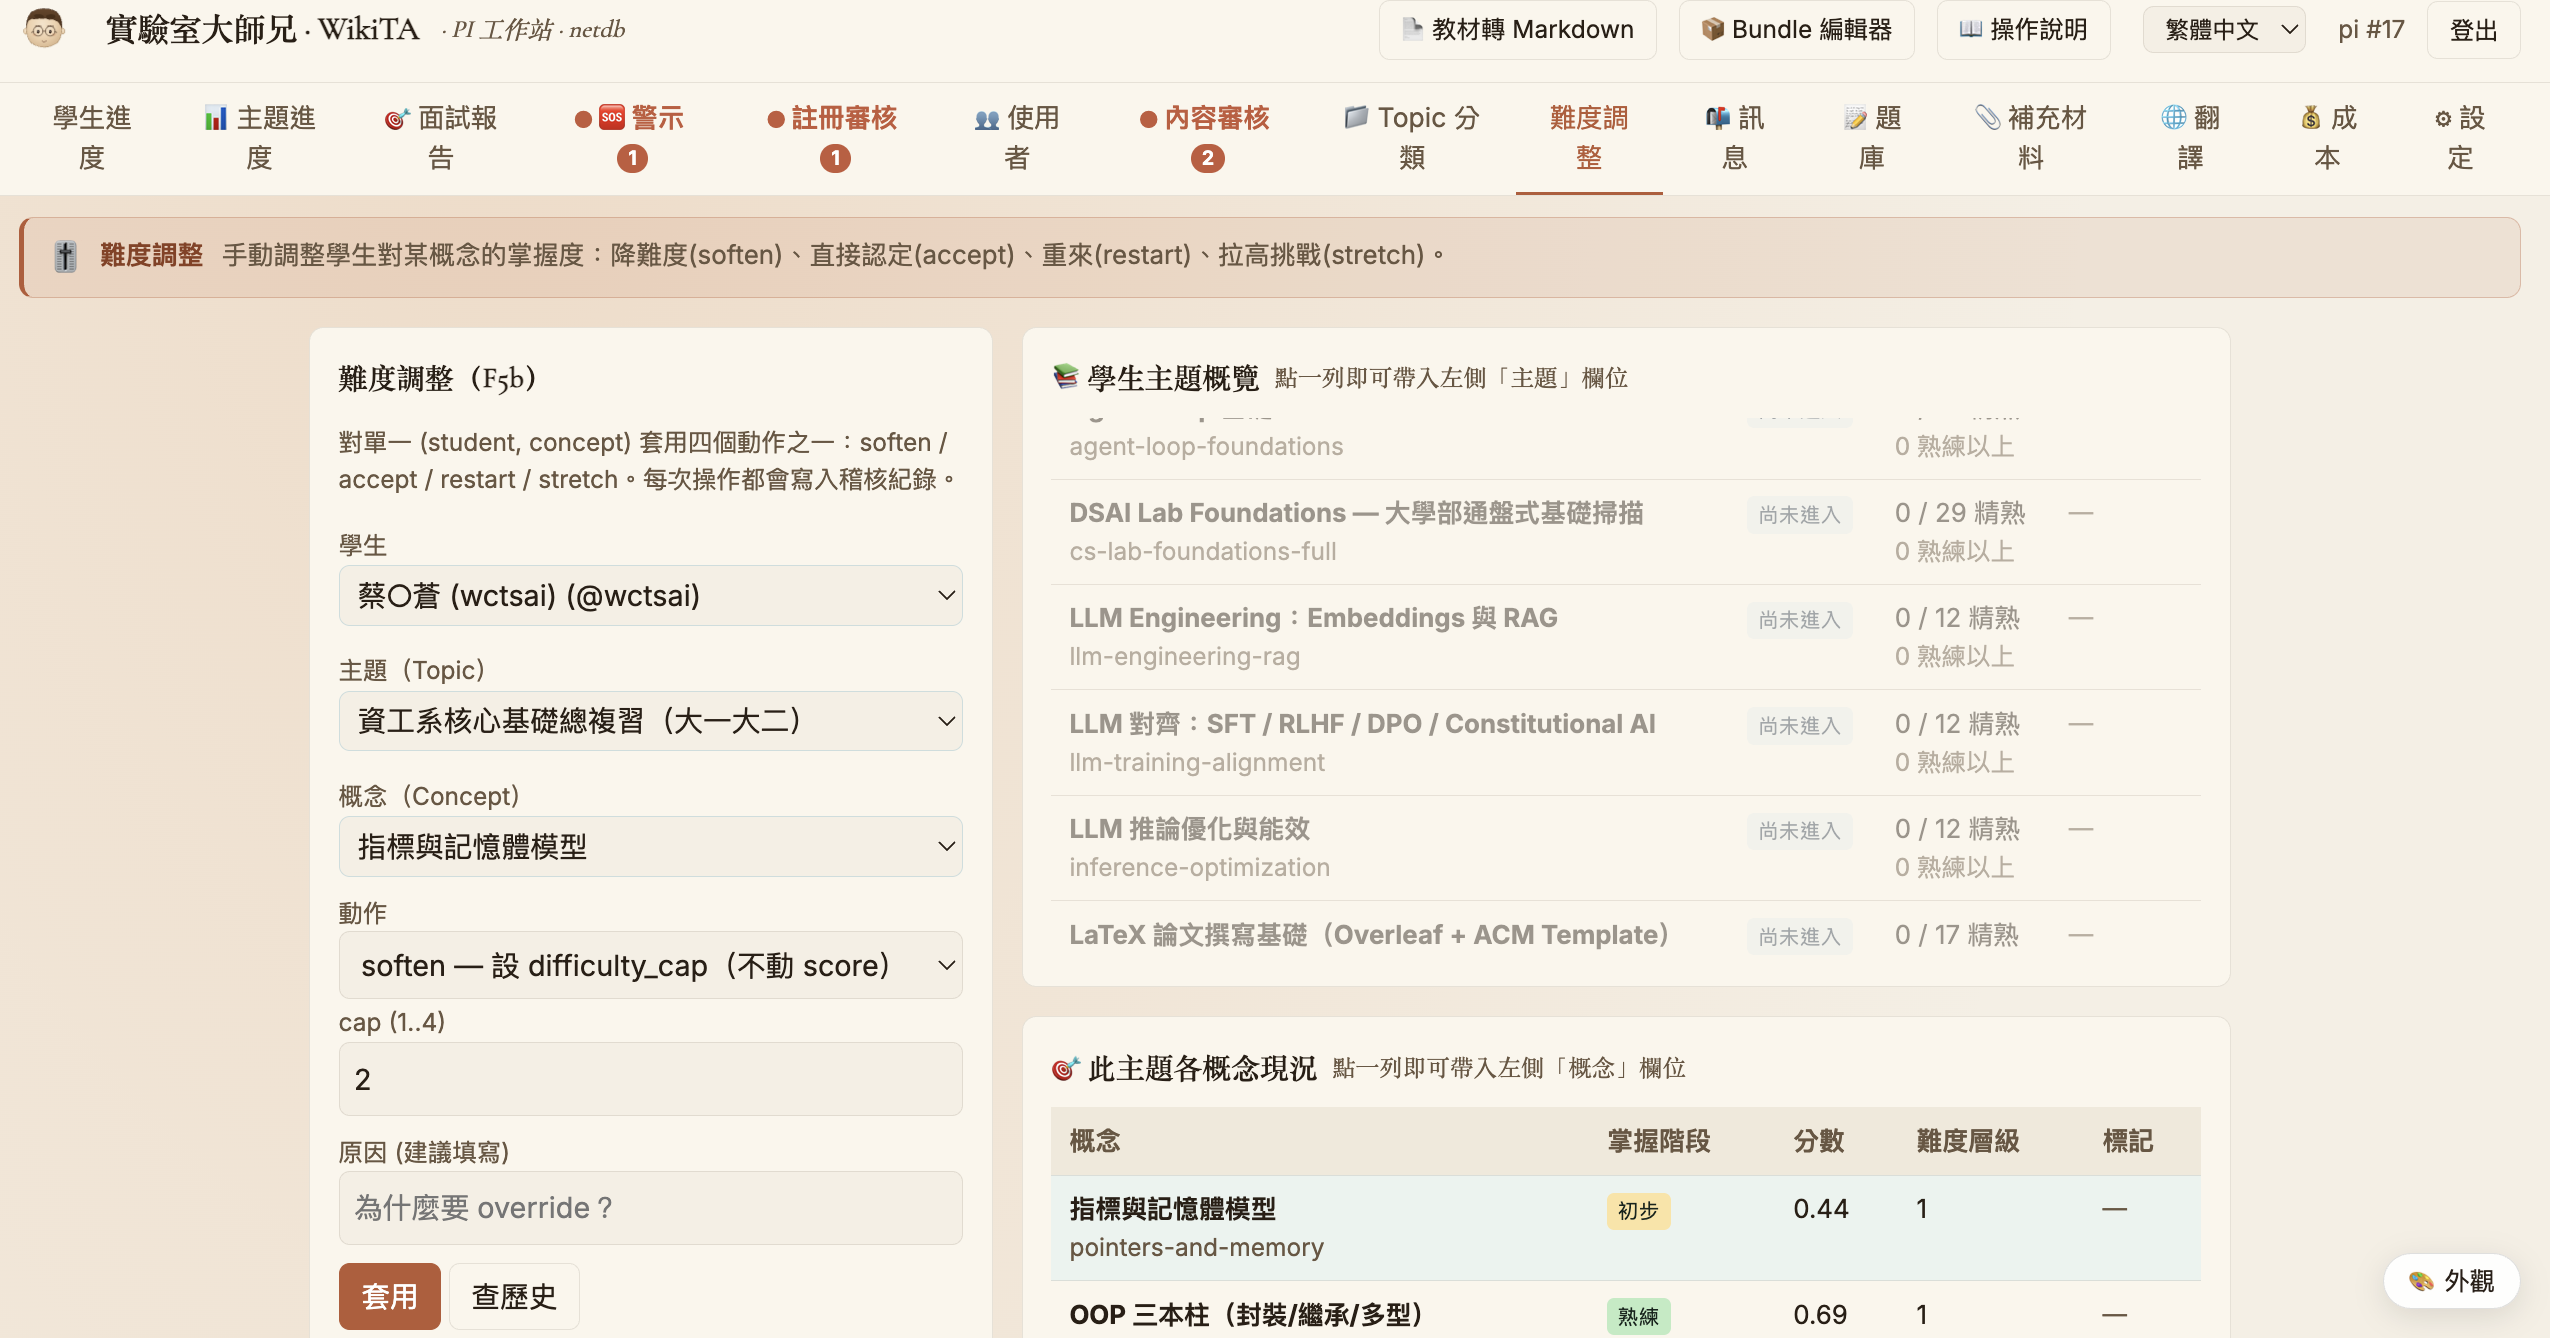Select the LLM 推論優化與能效 row
The width and height of the screenshot is (2550, 1338).
pyautogui.click(x=1625, y=848)
